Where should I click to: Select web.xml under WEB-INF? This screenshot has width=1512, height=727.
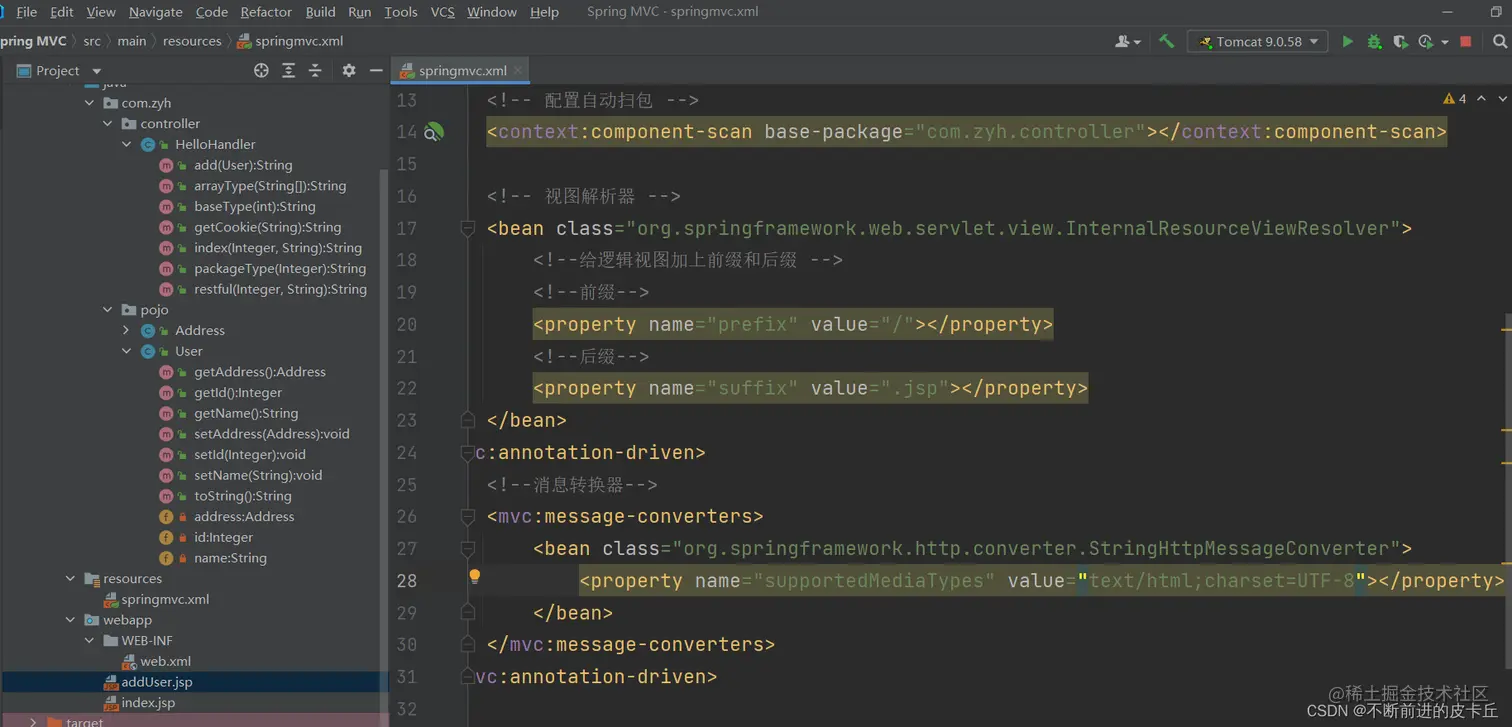165,662
